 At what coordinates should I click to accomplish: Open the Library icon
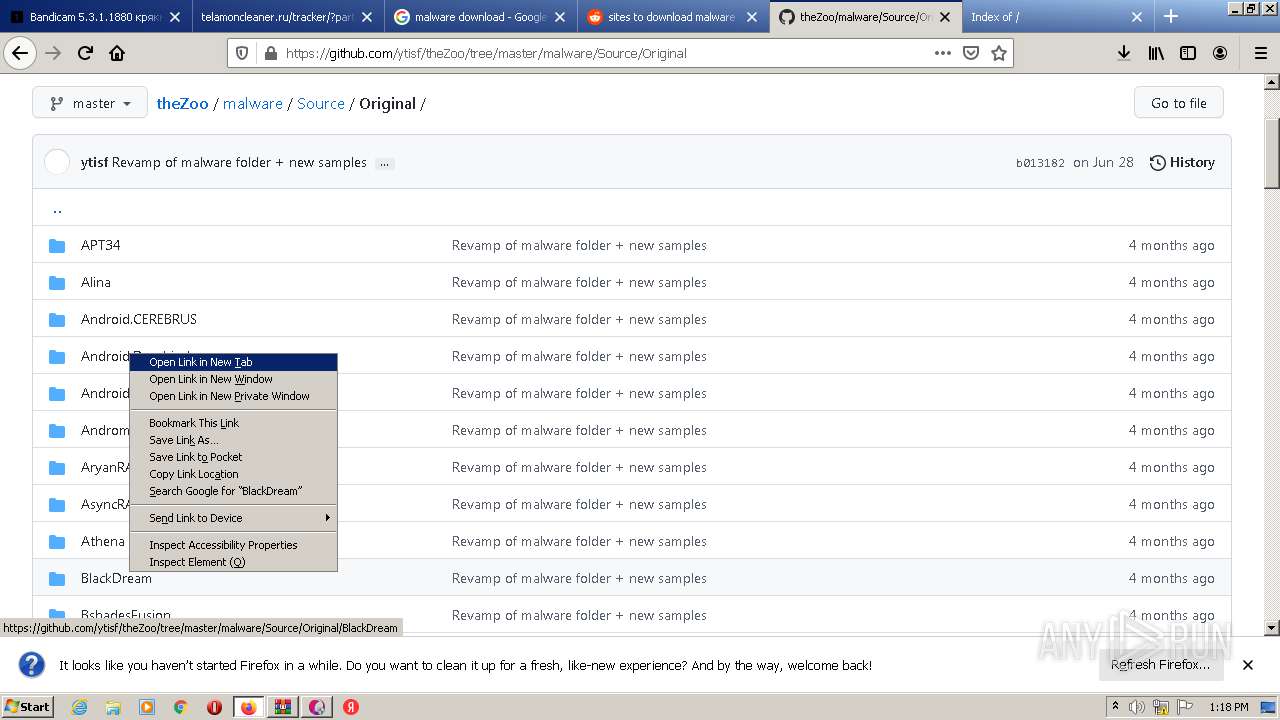point(1156,53)
